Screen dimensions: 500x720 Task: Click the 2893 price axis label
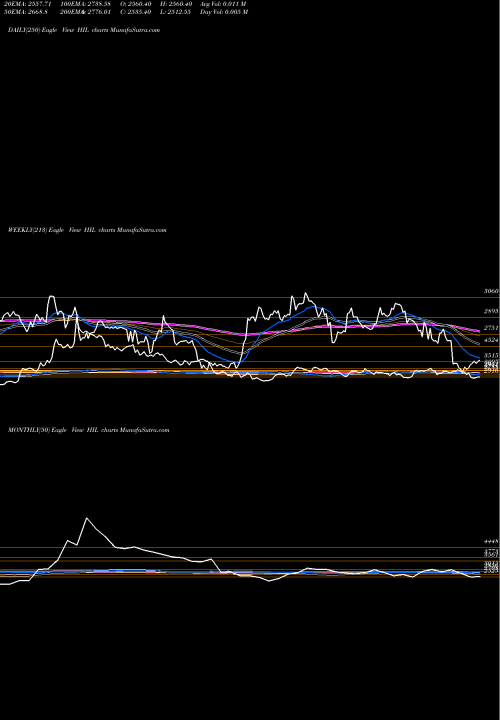[491, 311]
